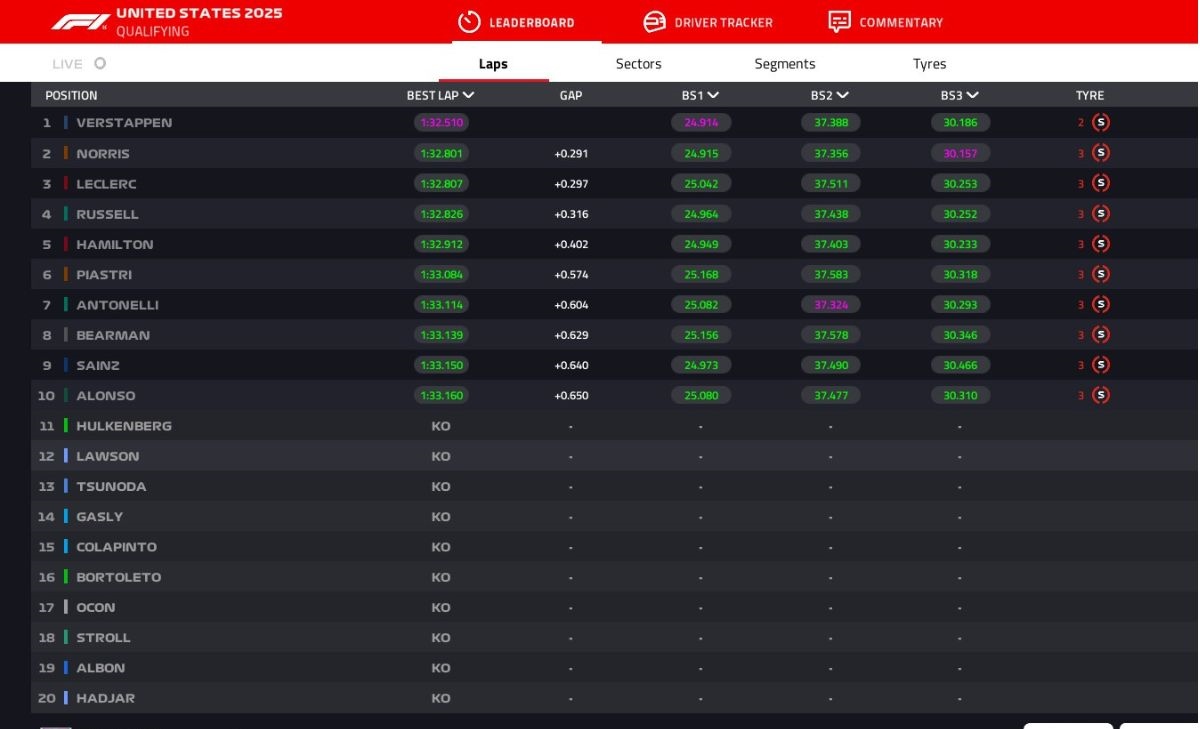1200x729 pixels.
Task: Expand the BS1 column dropdown
Action: point(713,96)
